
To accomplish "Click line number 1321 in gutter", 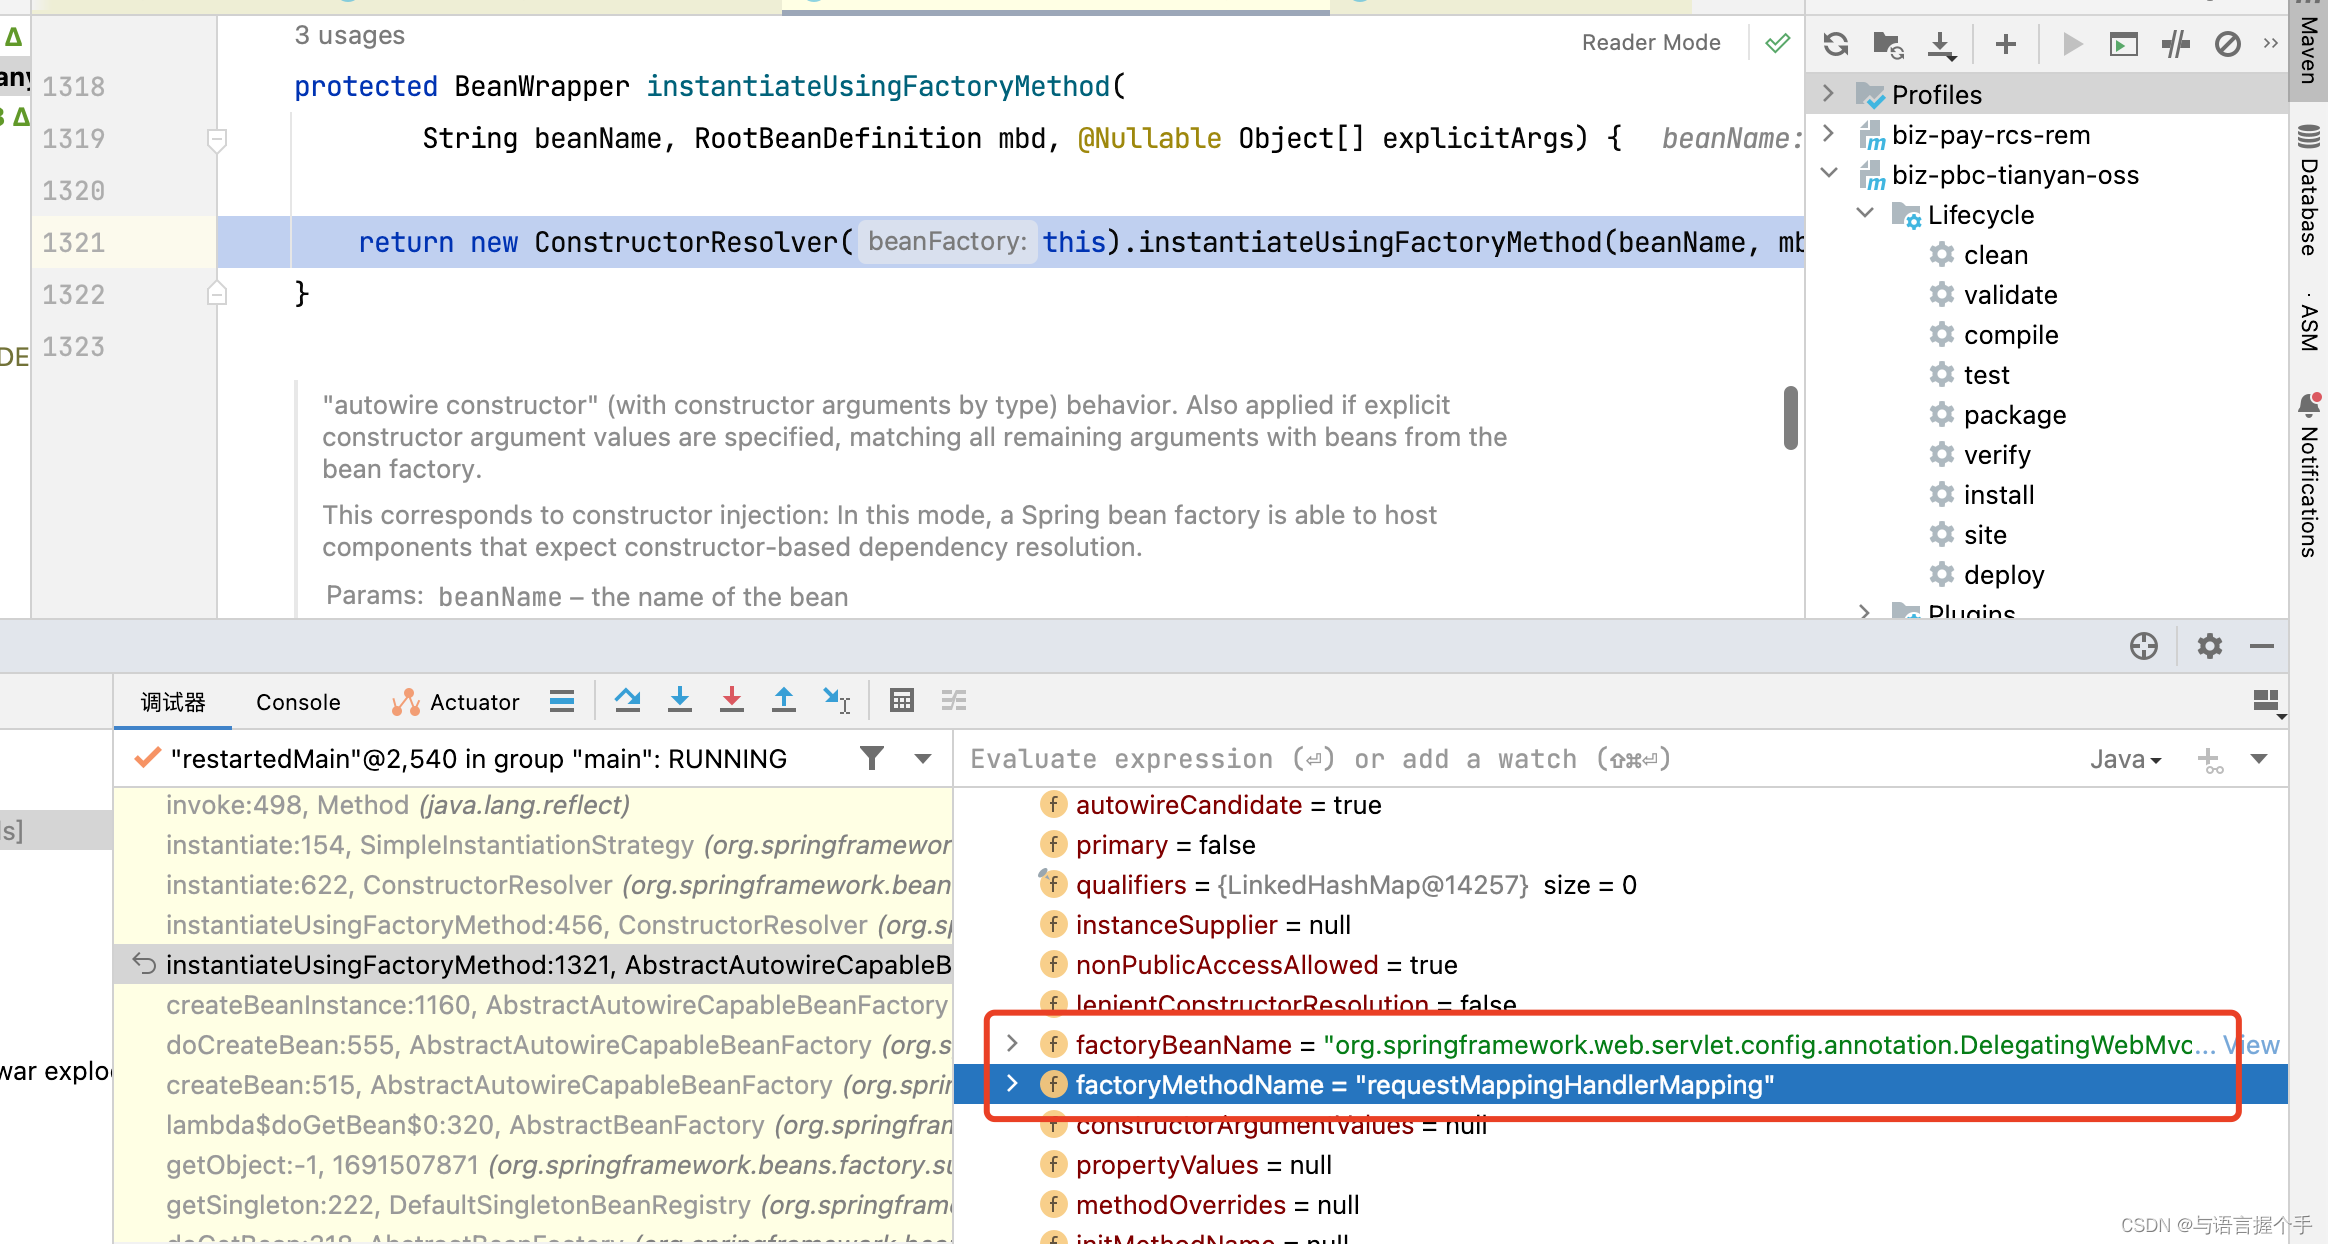I will point(73,242).
